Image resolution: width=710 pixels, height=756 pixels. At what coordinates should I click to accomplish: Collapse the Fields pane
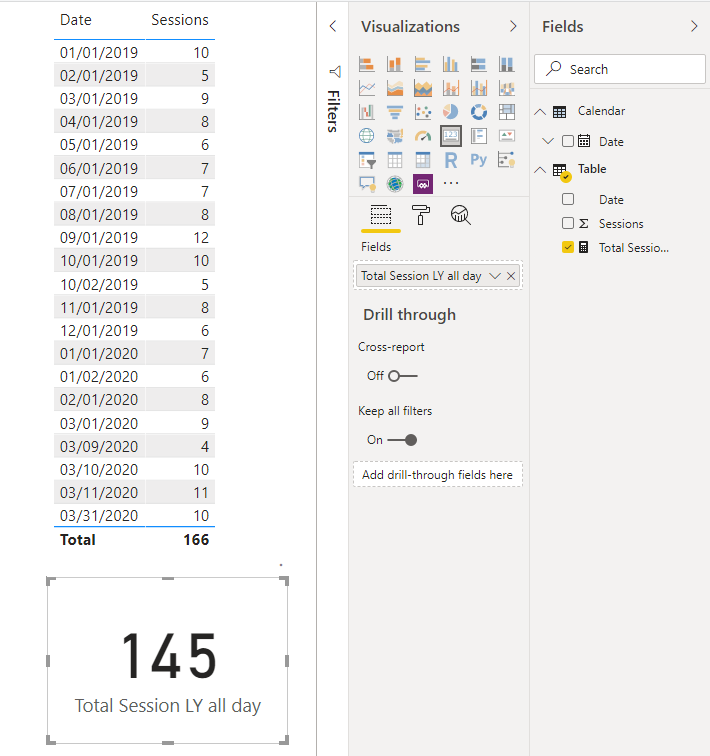click(694, 26)
